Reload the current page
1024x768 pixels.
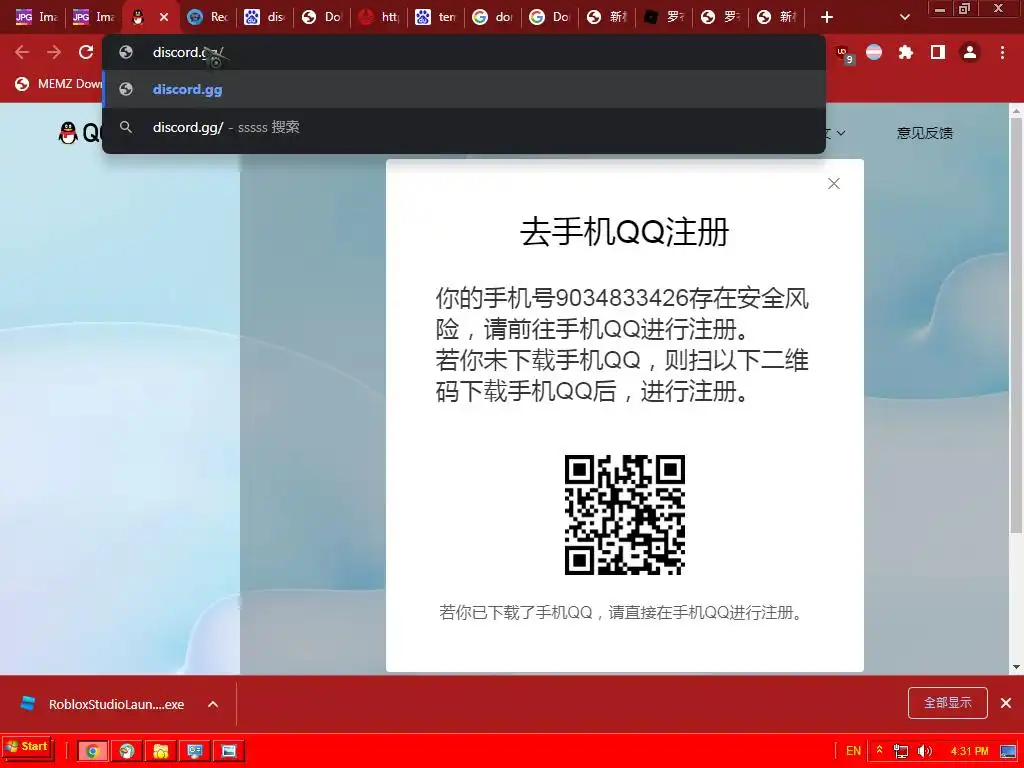[x=86, y=52]
